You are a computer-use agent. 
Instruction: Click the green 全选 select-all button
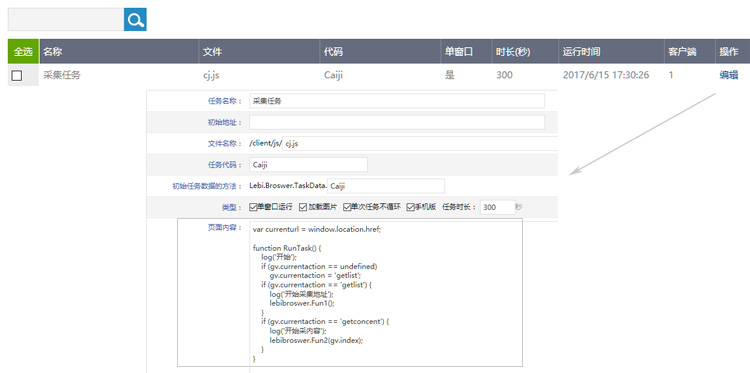pyautogui.click(x=23, y=51)
